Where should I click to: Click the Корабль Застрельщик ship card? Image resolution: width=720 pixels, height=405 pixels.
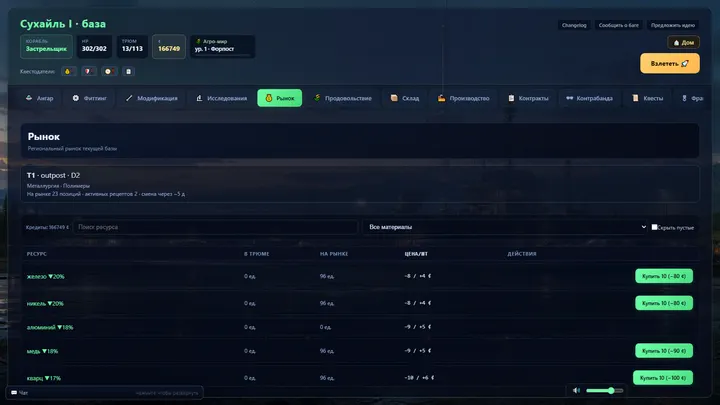[x=46, y=46]
